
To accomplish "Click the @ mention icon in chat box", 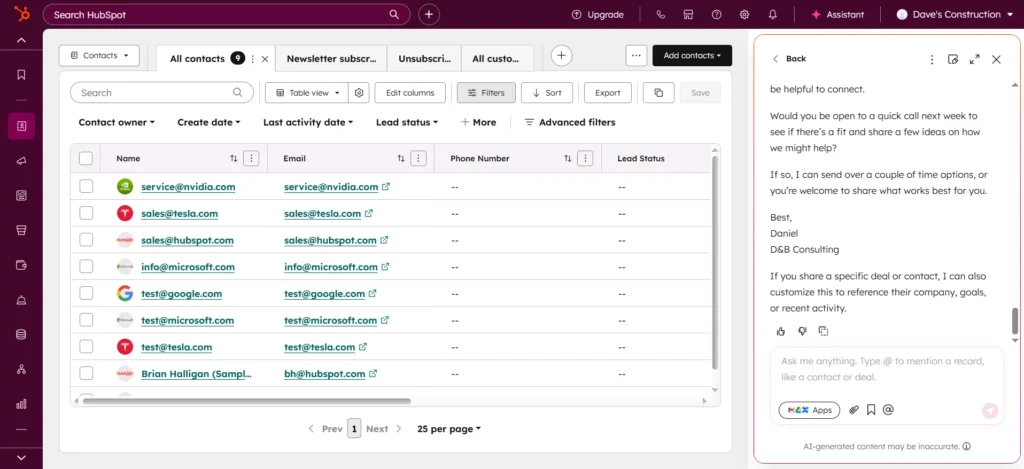I will click(888, 410).
